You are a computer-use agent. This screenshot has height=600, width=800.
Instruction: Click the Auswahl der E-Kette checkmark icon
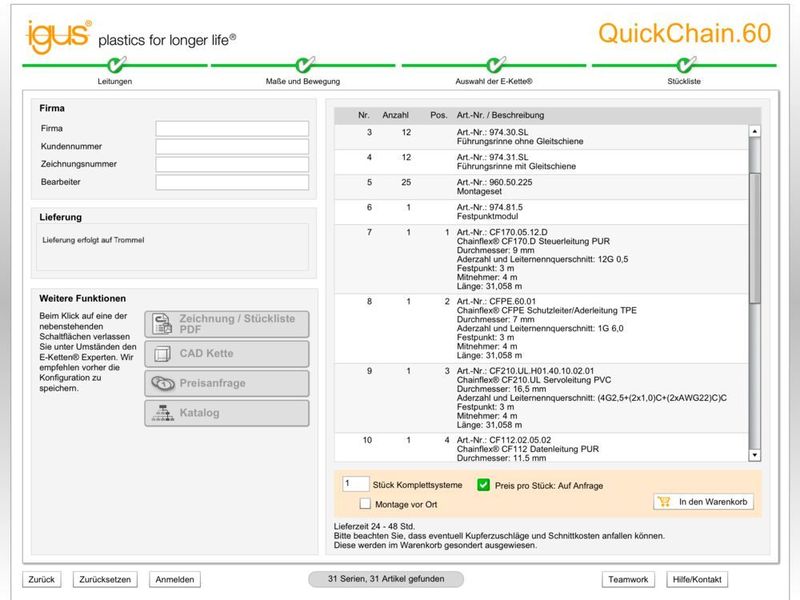pos(495,64)
